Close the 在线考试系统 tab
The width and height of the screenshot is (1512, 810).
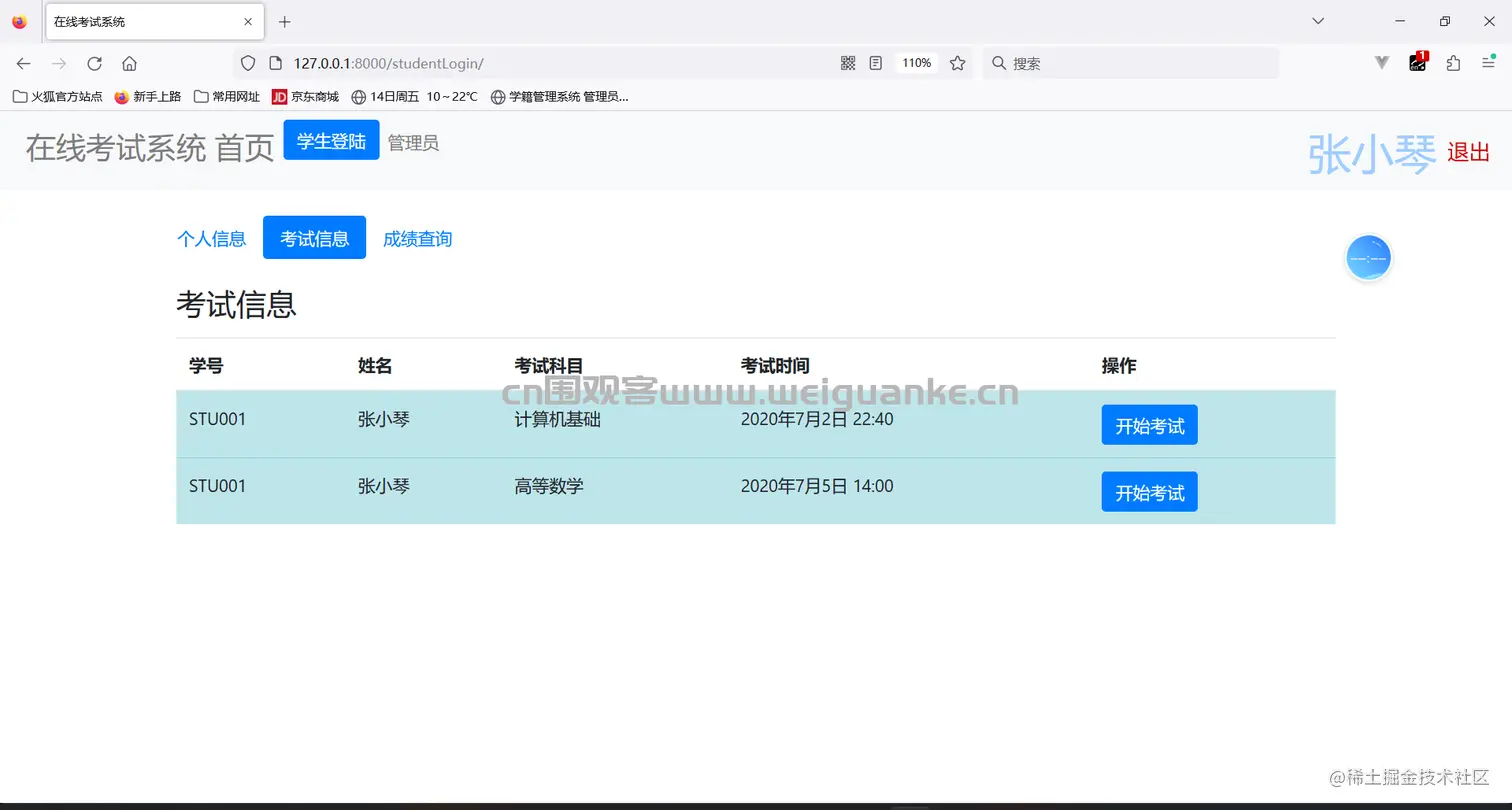pos(248,21)
